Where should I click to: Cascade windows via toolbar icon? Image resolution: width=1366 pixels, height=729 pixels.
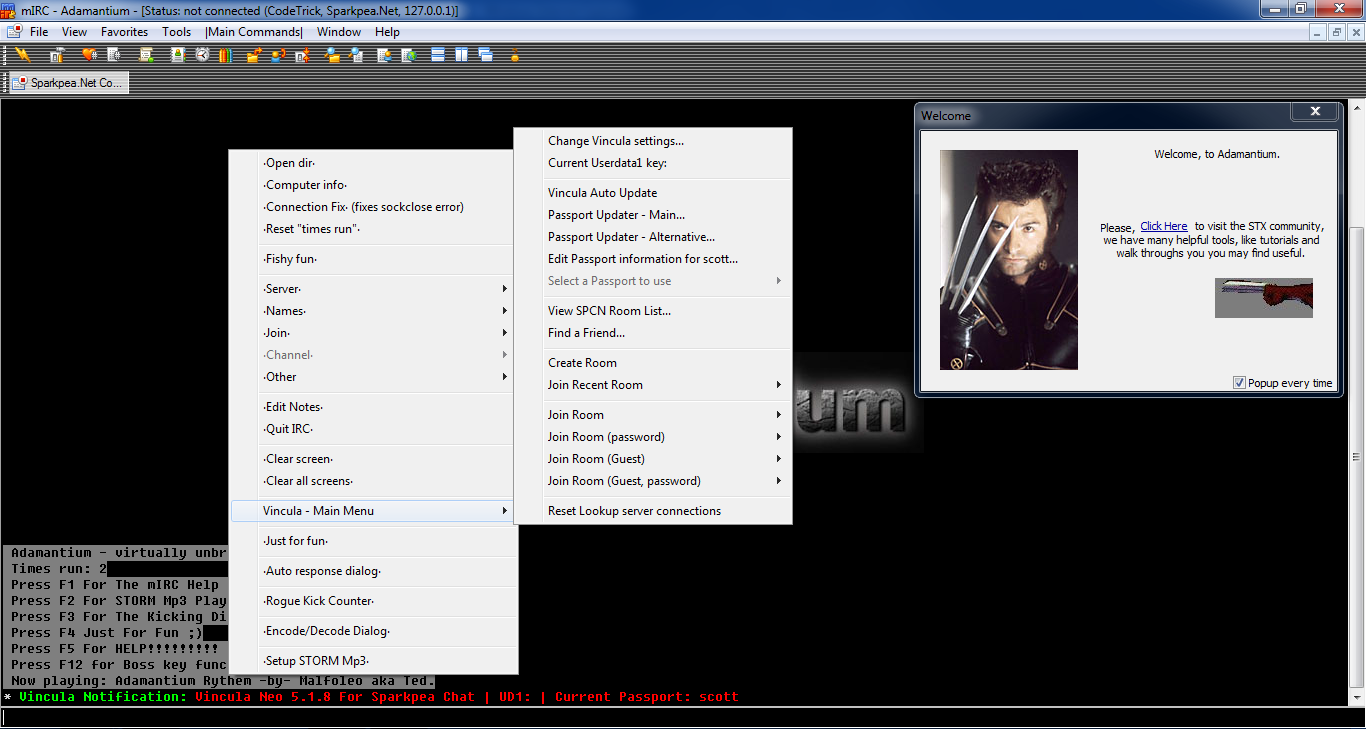coord(485,55)
